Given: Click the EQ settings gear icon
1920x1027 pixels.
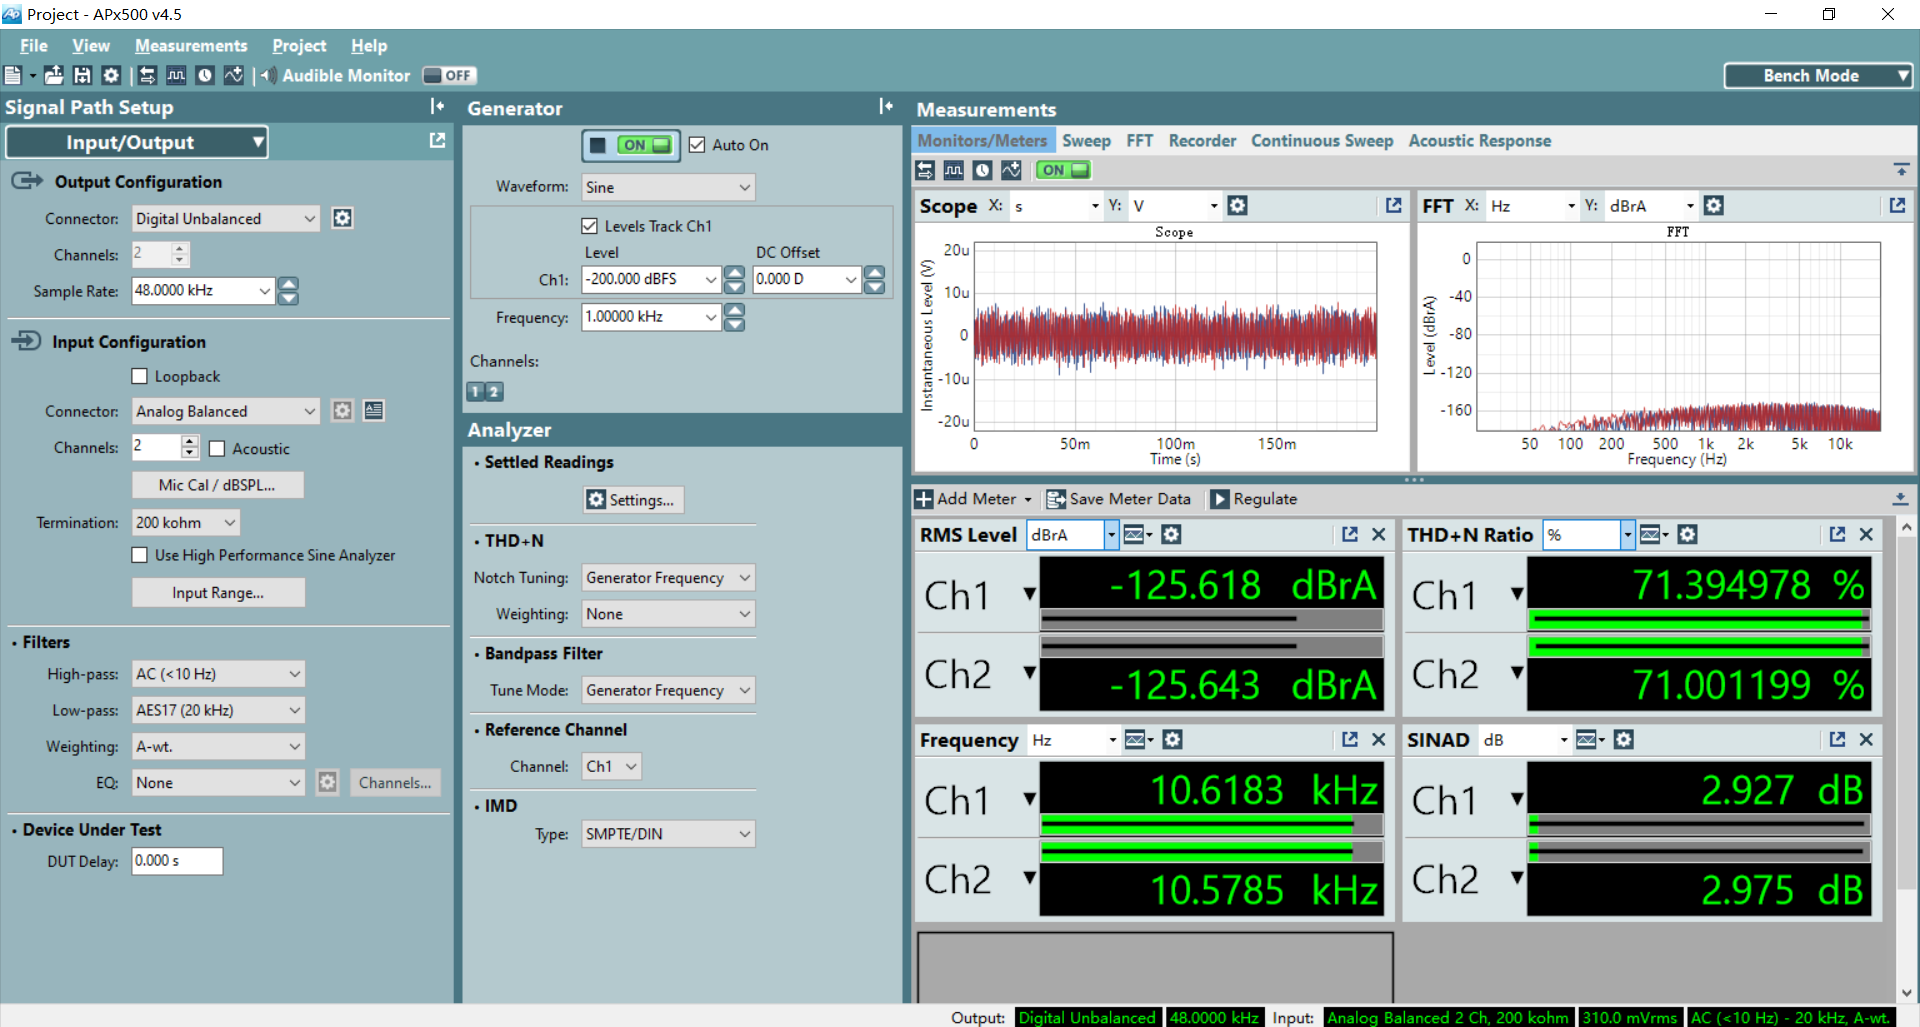Looking at the screenshot, I should click(327, 782).
